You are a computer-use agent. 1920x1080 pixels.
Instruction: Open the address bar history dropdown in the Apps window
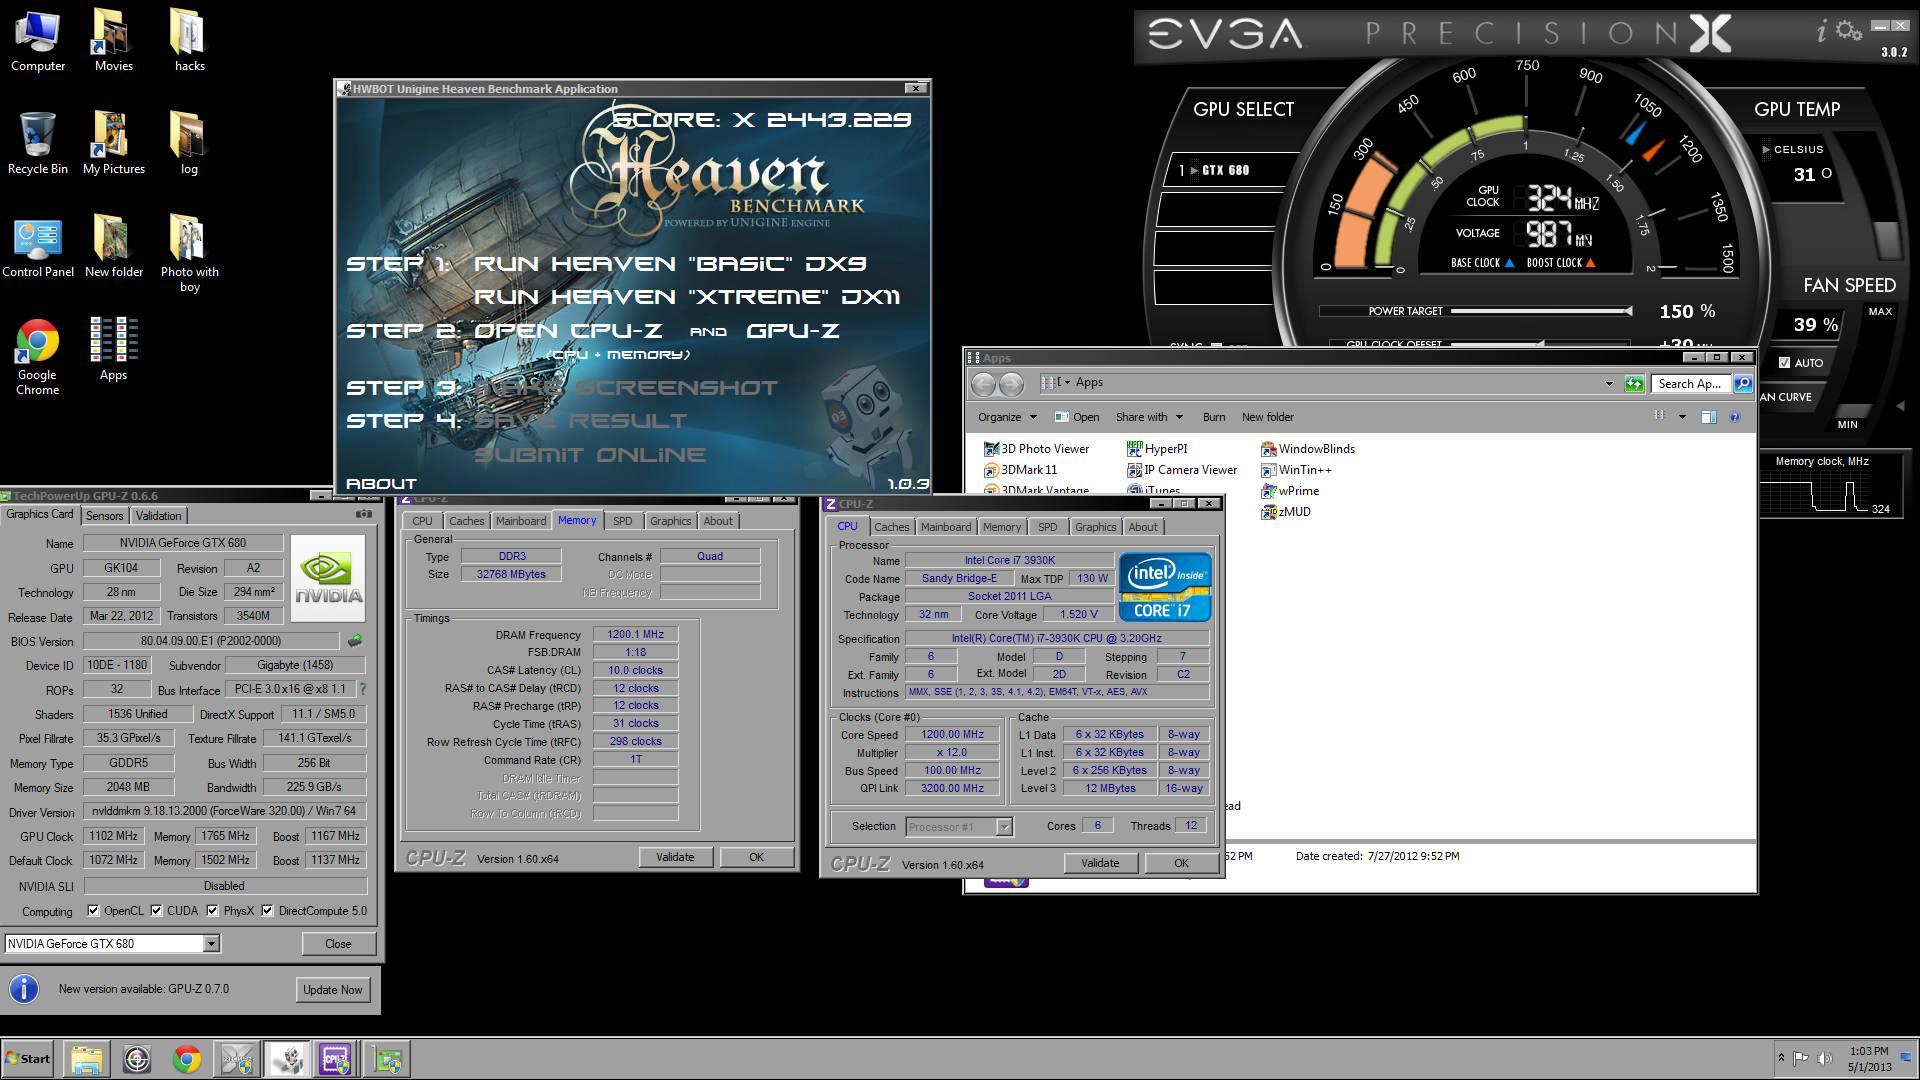pyautogui.click(x=1609, y=383)
